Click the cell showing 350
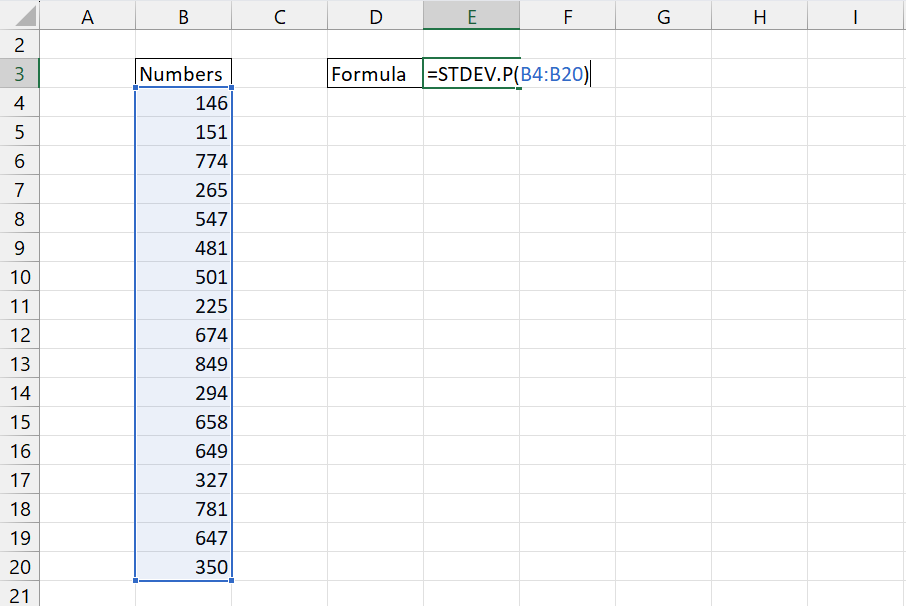This screenshot has height=606, width=906. (183, 567)
